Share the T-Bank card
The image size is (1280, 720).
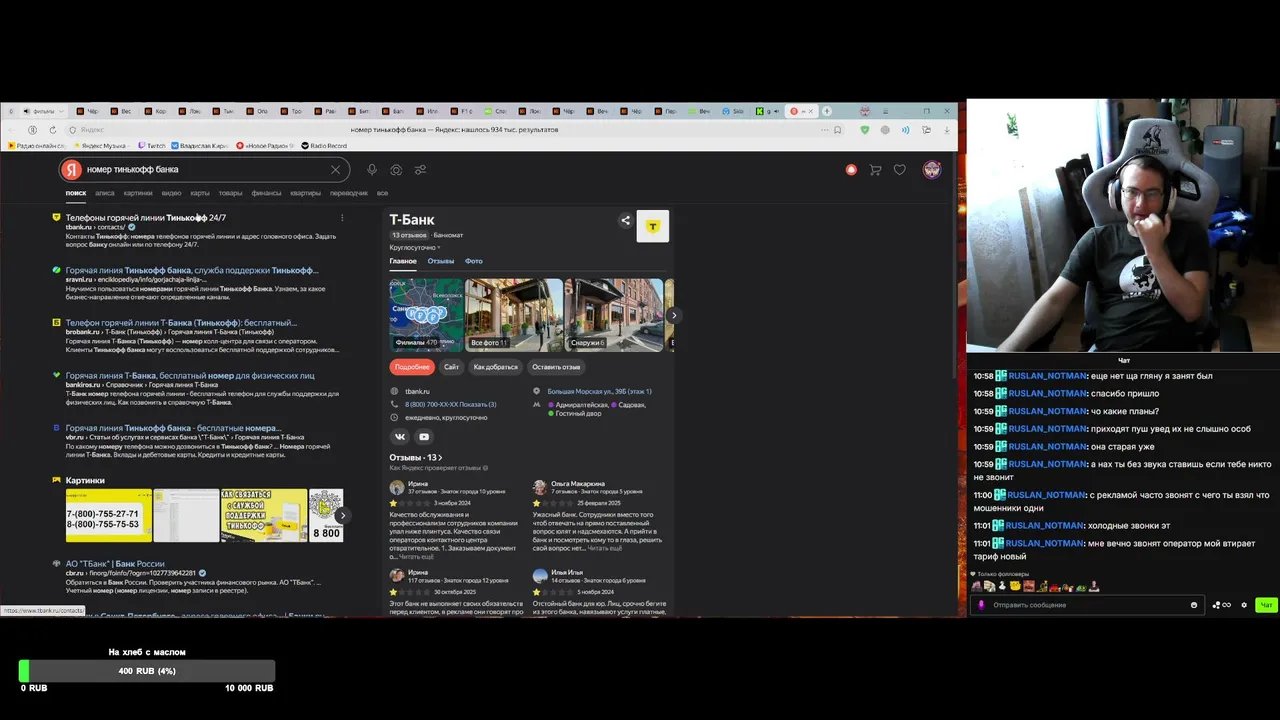pos(625,221)
